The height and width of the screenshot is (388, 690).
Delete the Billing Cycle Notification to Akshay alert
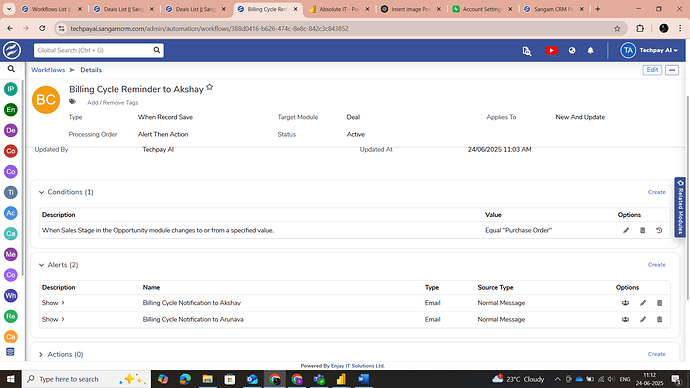pos(659,303)
